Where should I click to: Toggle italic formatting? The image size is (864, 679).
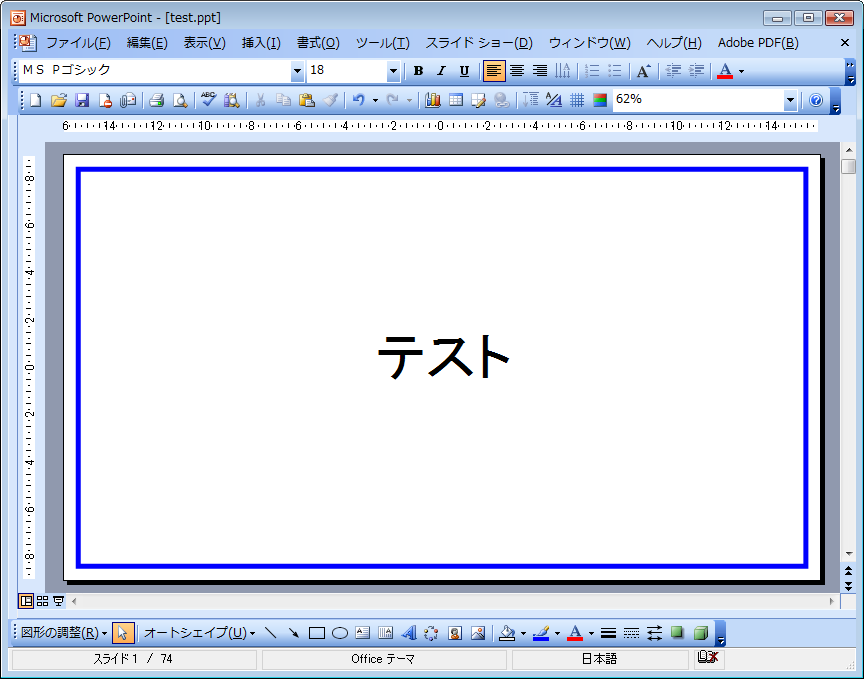click(441, 71)
